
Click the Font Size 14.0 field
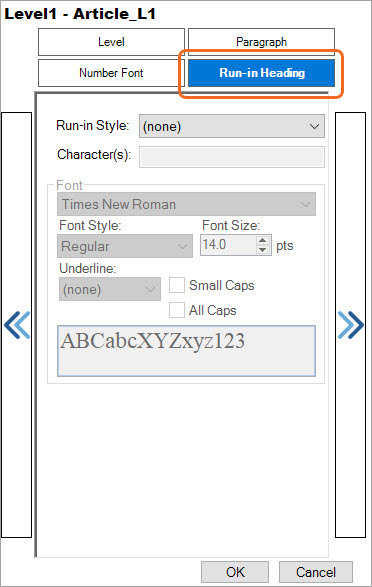(228, 245)
